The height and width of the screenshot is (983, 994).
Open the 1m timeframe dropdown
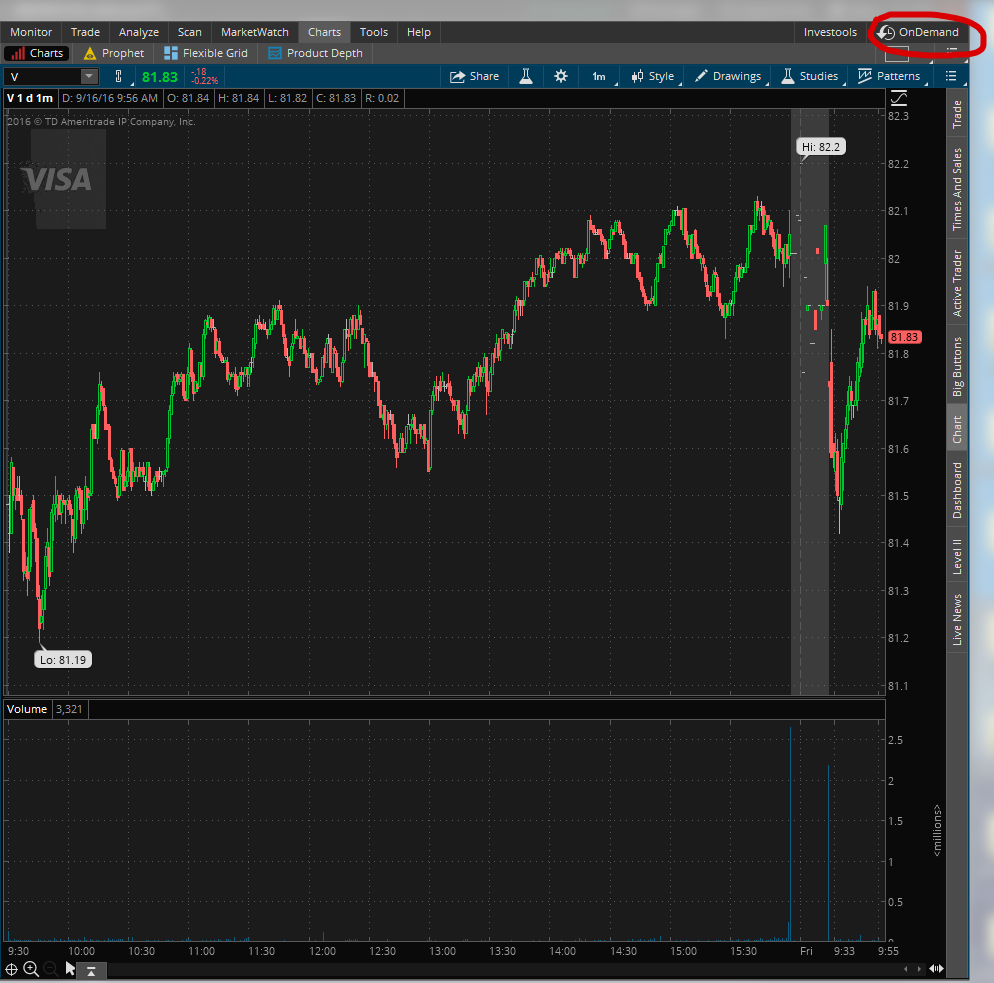(x=601, y=77)
